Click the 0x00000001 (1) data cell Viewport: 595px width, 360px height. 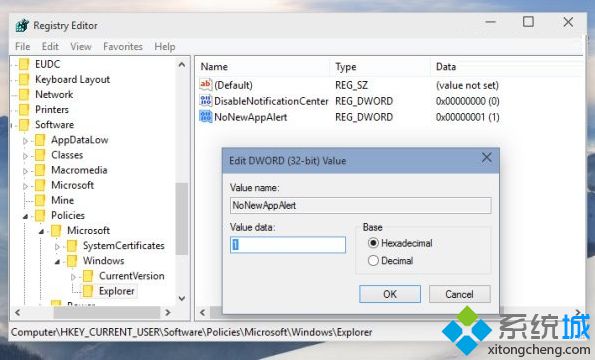(x=468, y=117)
